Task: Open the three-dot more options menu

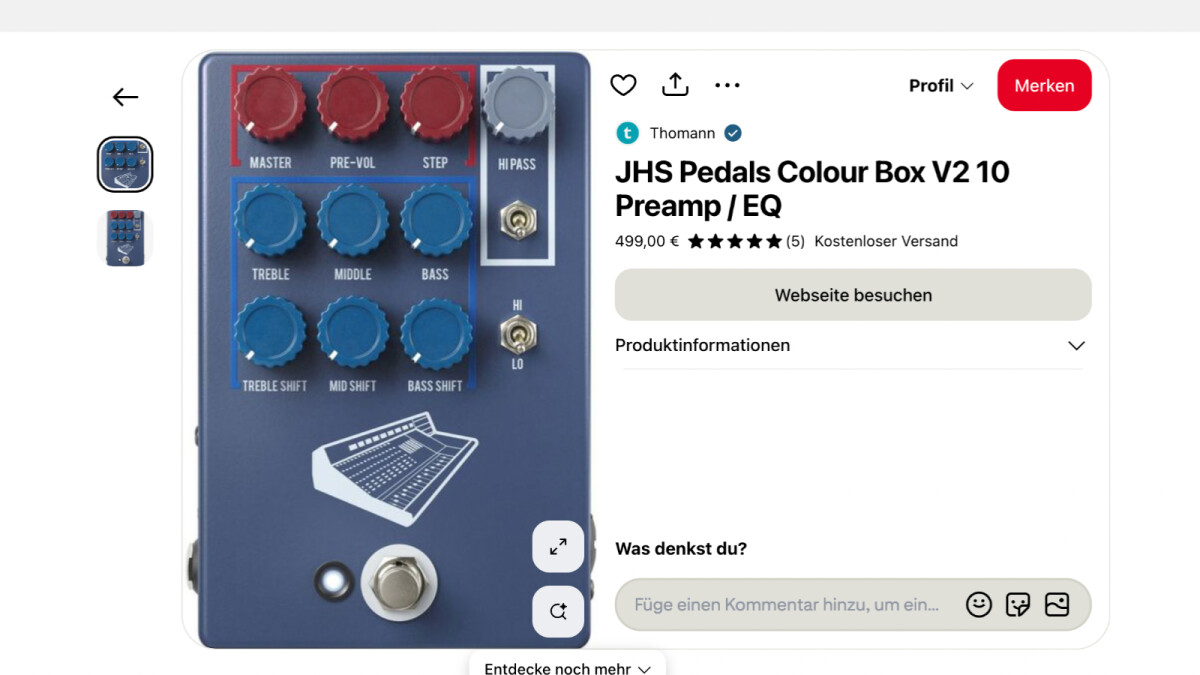Action: 728,85
